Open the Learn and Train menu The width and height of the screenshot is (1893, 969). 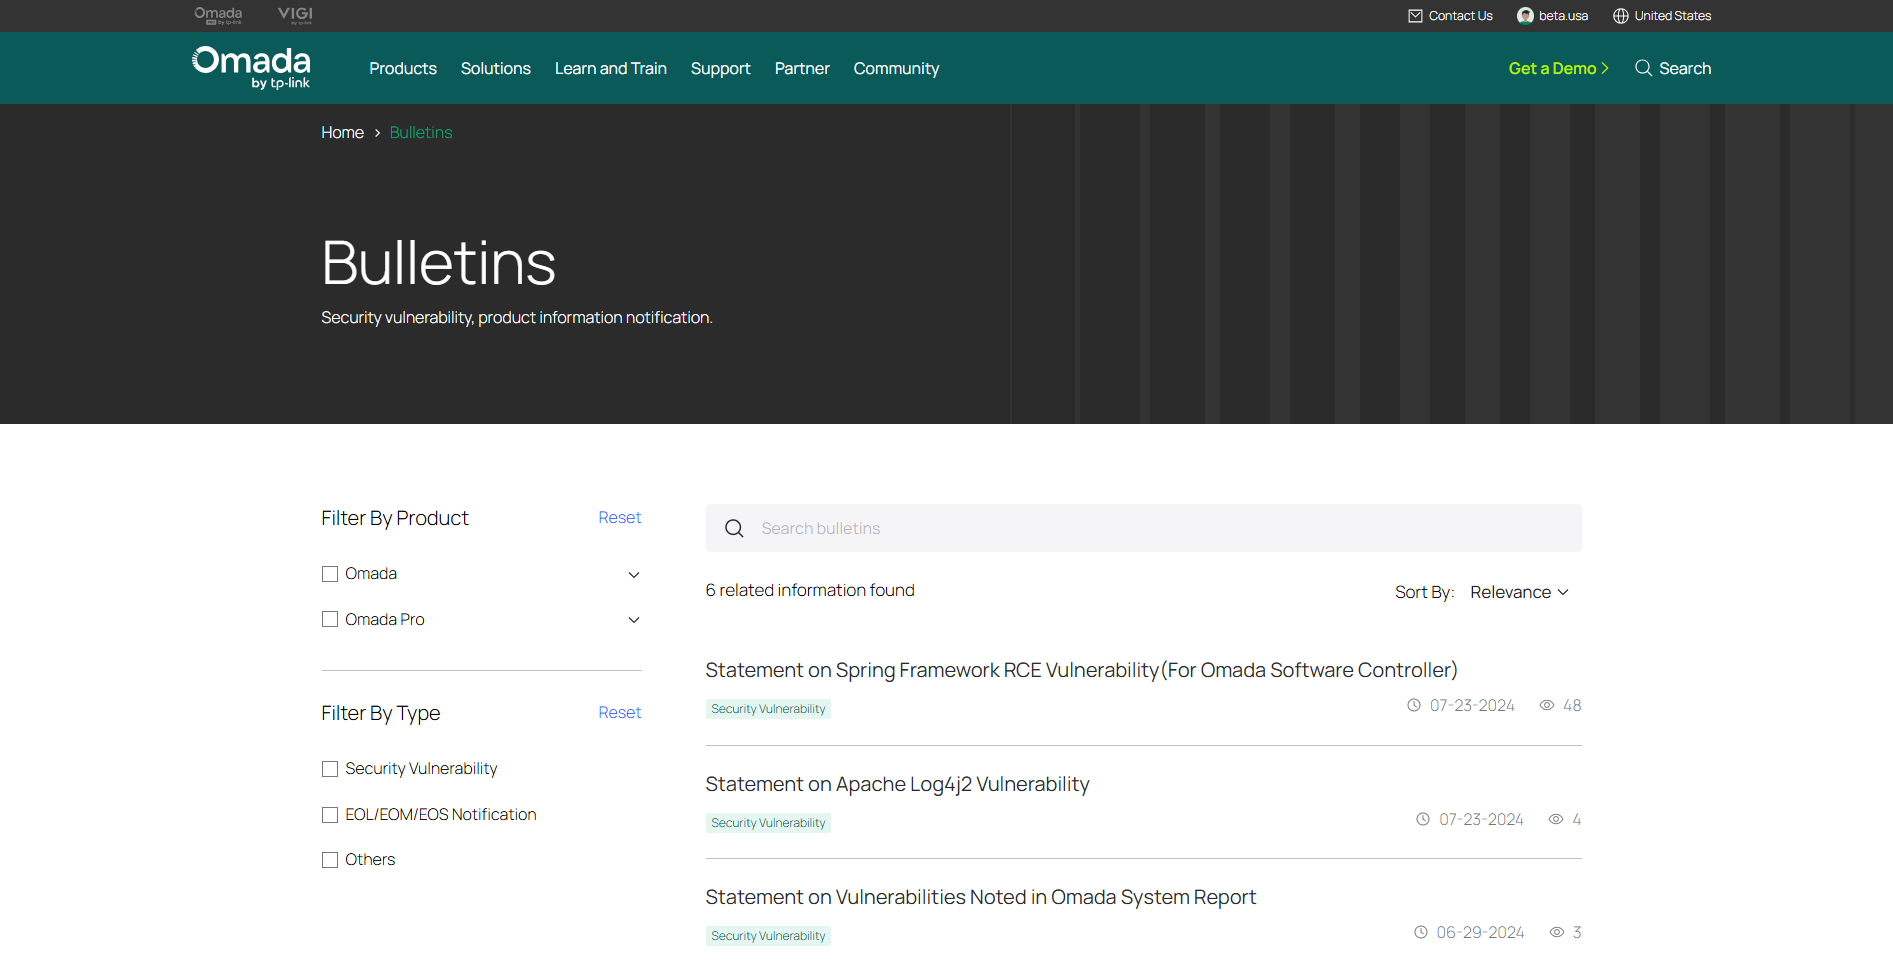(611, 68)
